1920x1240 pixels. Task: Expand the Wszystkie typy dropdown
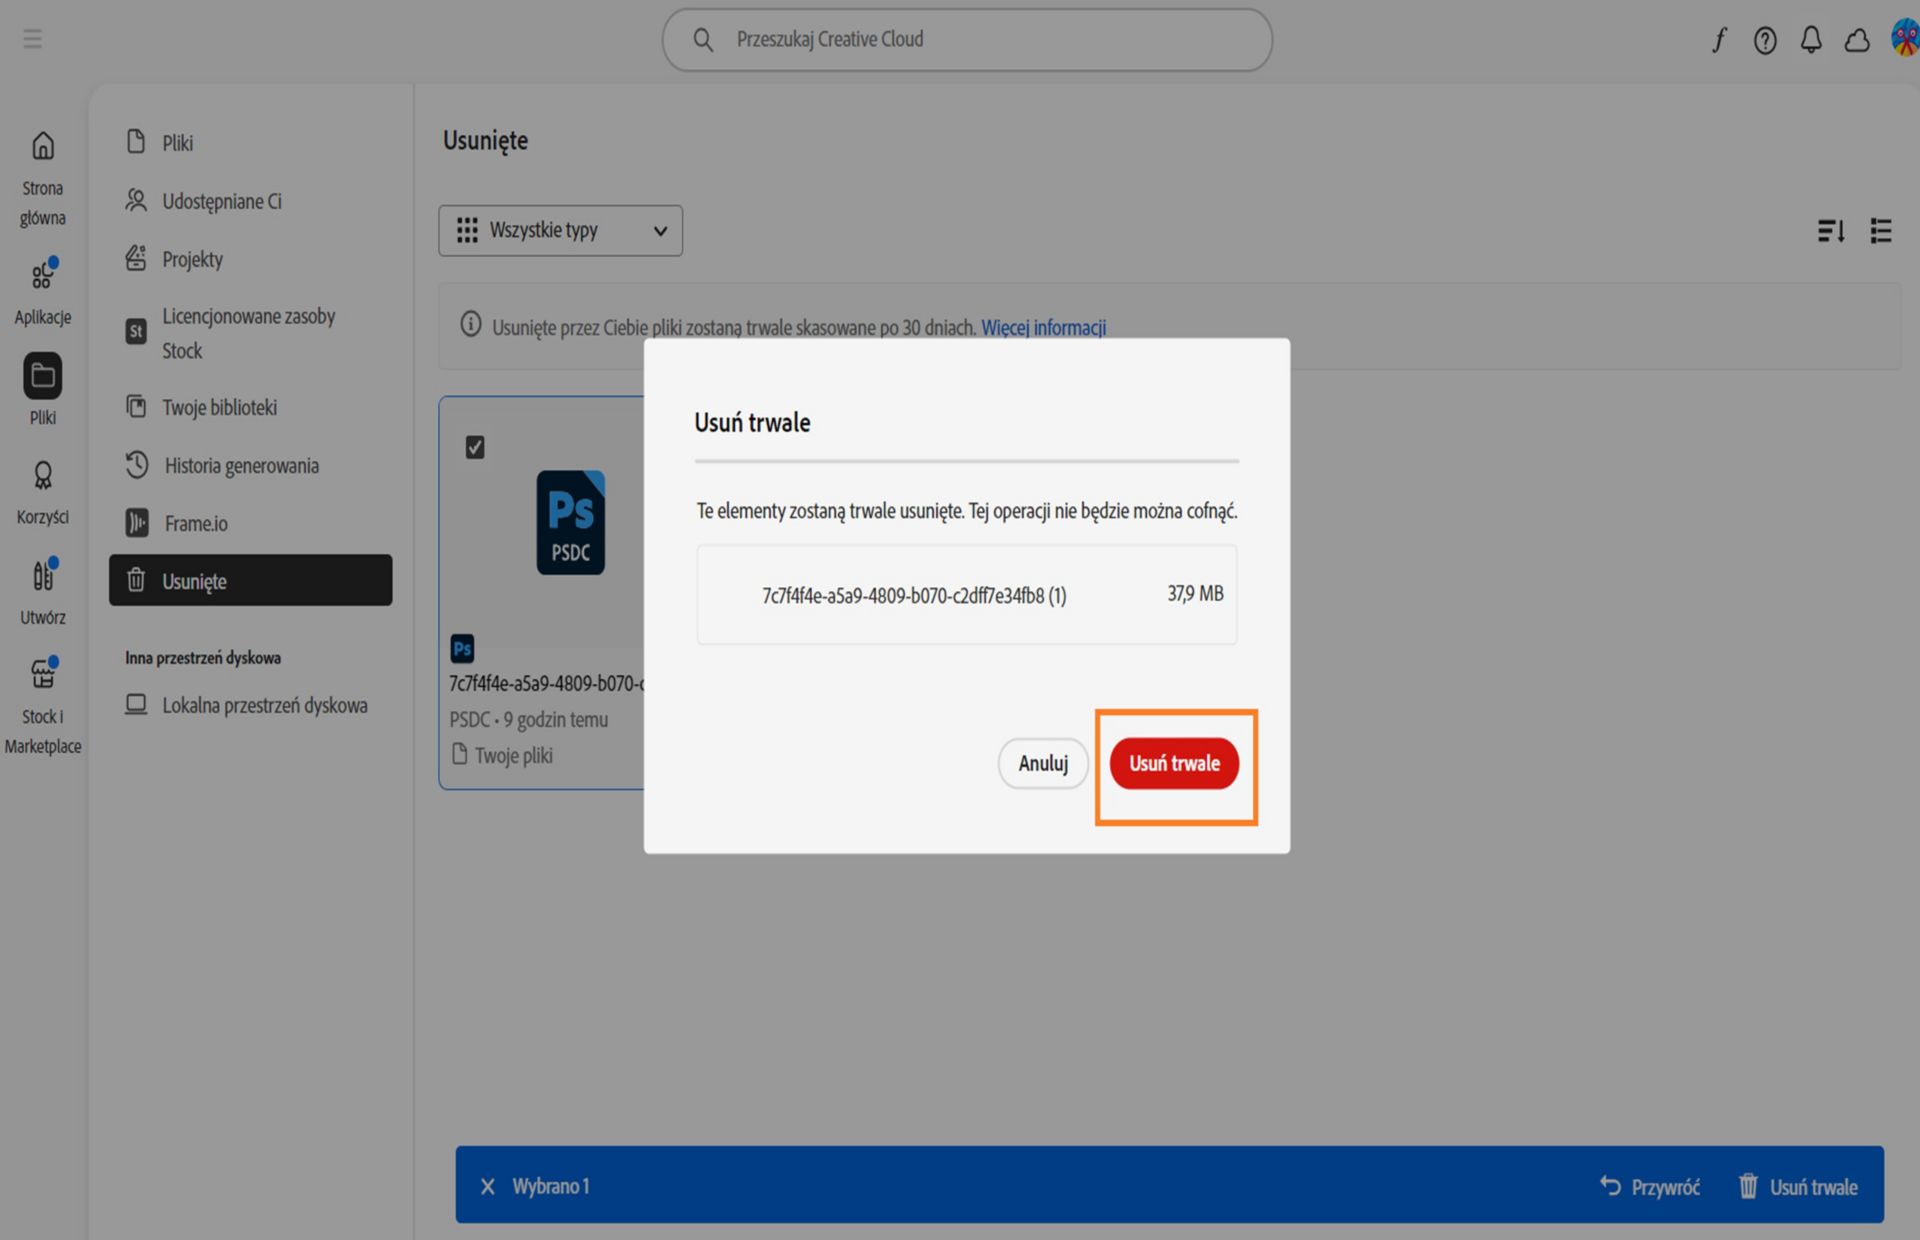click(560, 230)
